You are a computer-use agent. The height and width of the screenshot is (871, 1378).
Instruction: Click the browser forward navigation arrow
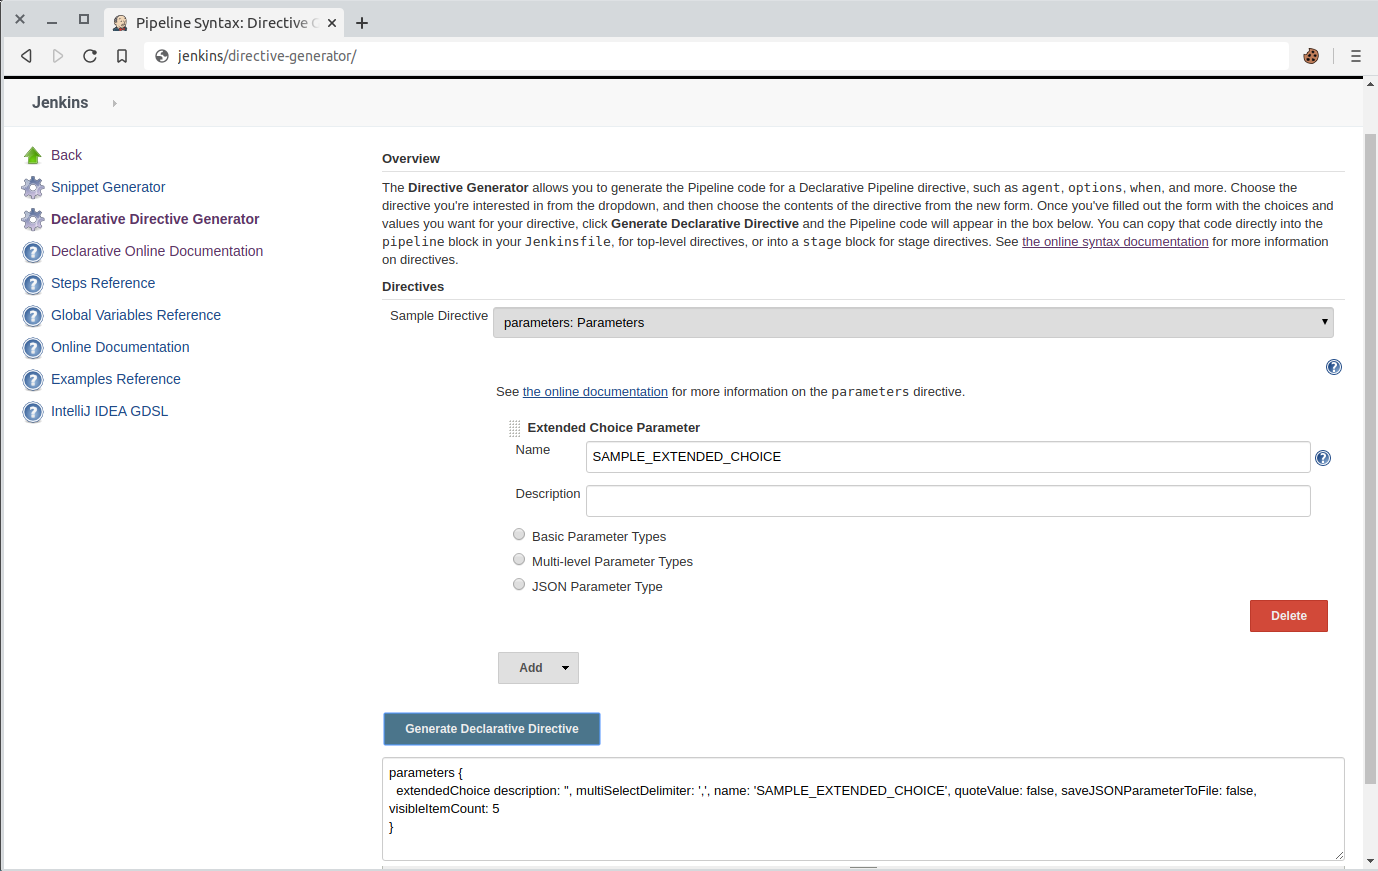point(58,56)
